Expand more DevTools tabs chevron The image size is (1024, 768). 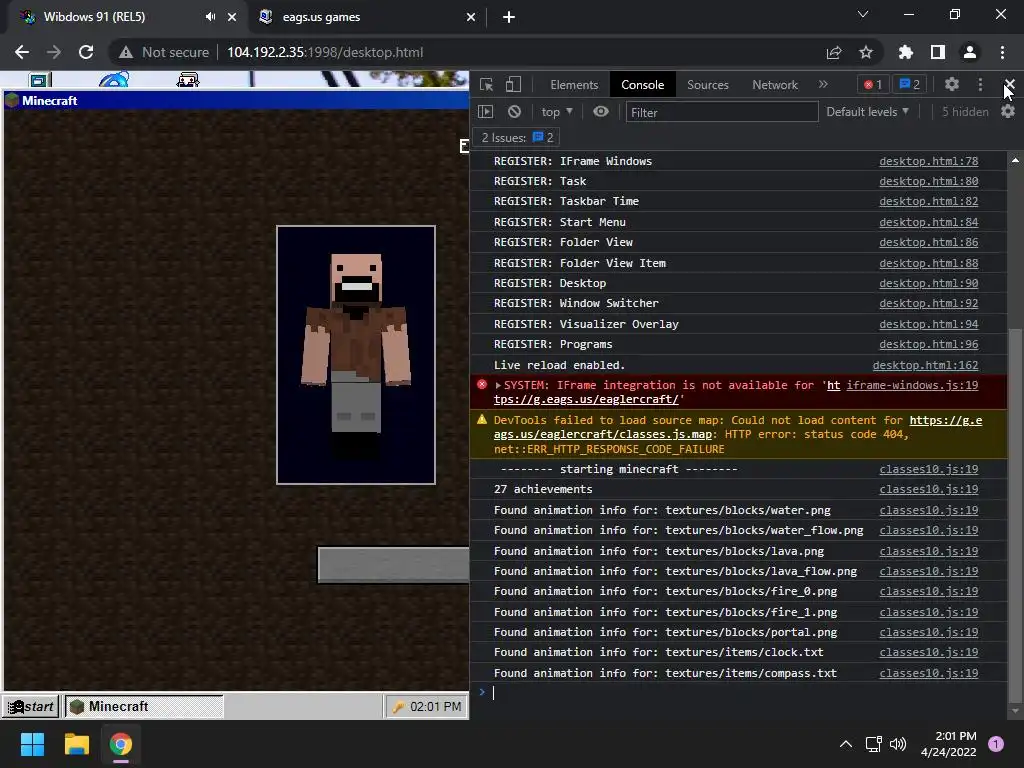coord(823,84)
